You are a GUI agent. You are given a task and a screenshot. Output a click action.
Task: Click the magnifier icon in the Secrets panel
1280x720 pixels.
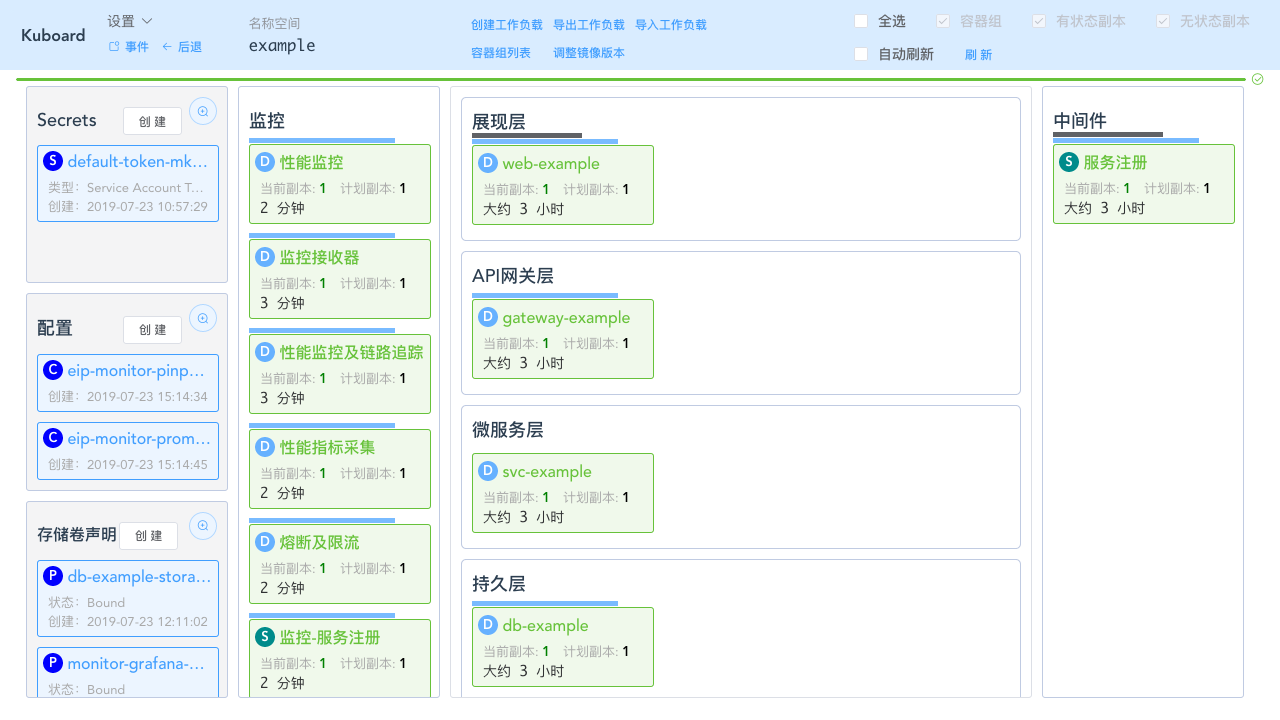(203, 111)
